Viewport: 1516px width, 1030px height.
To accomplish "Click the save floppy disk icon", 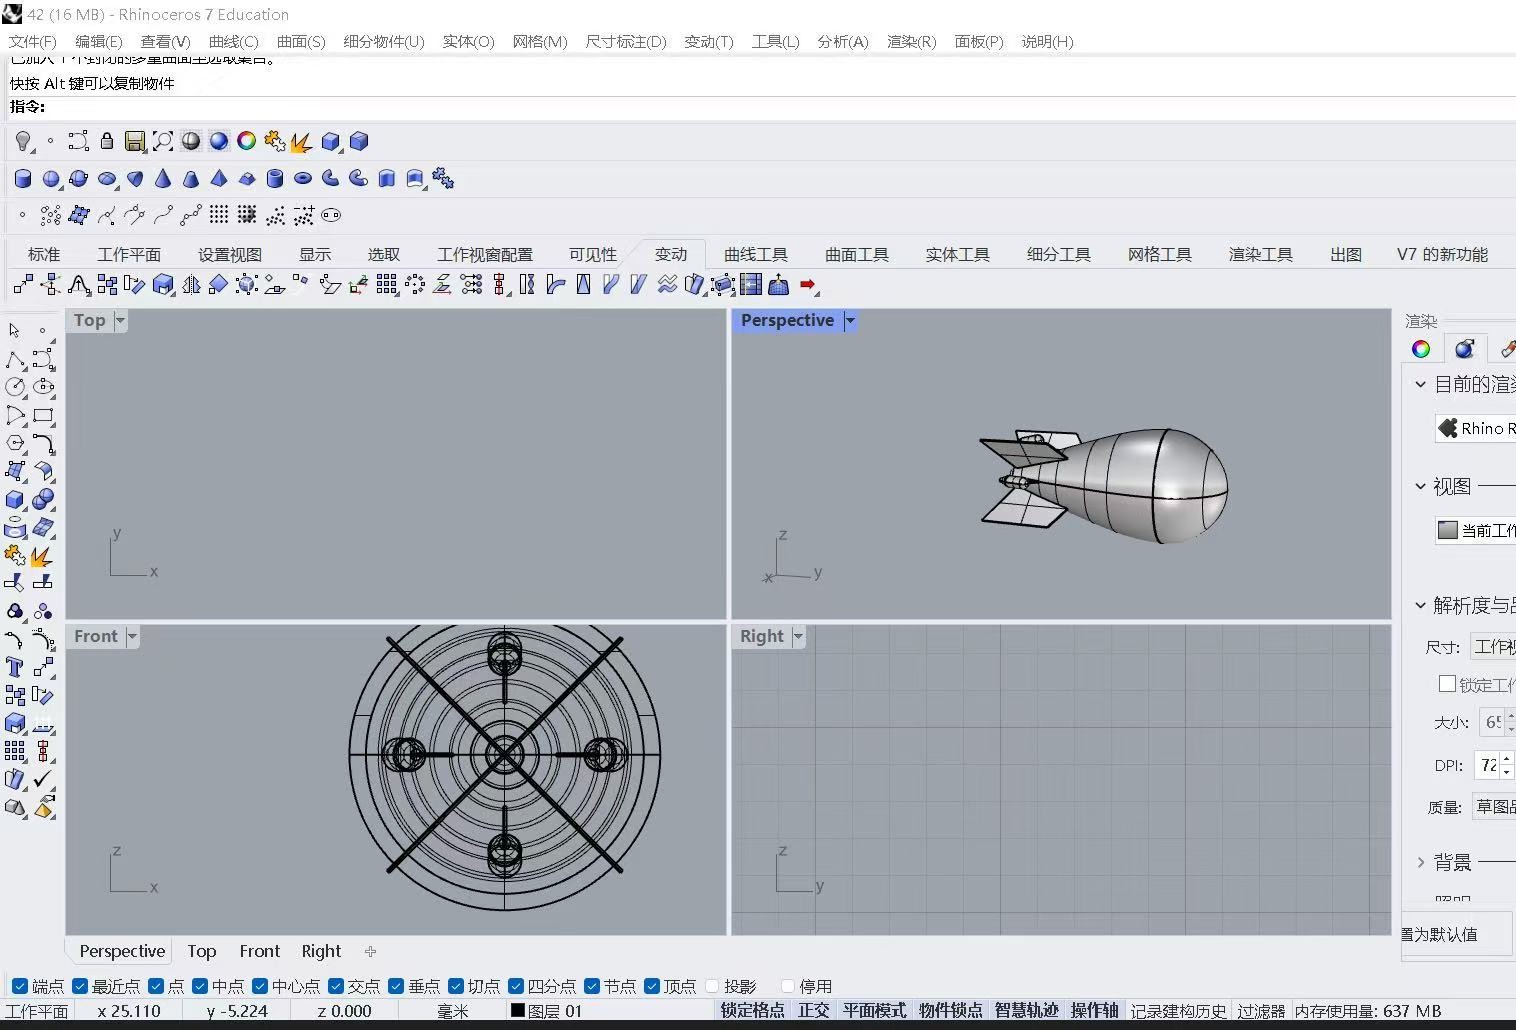I will 135,141.
